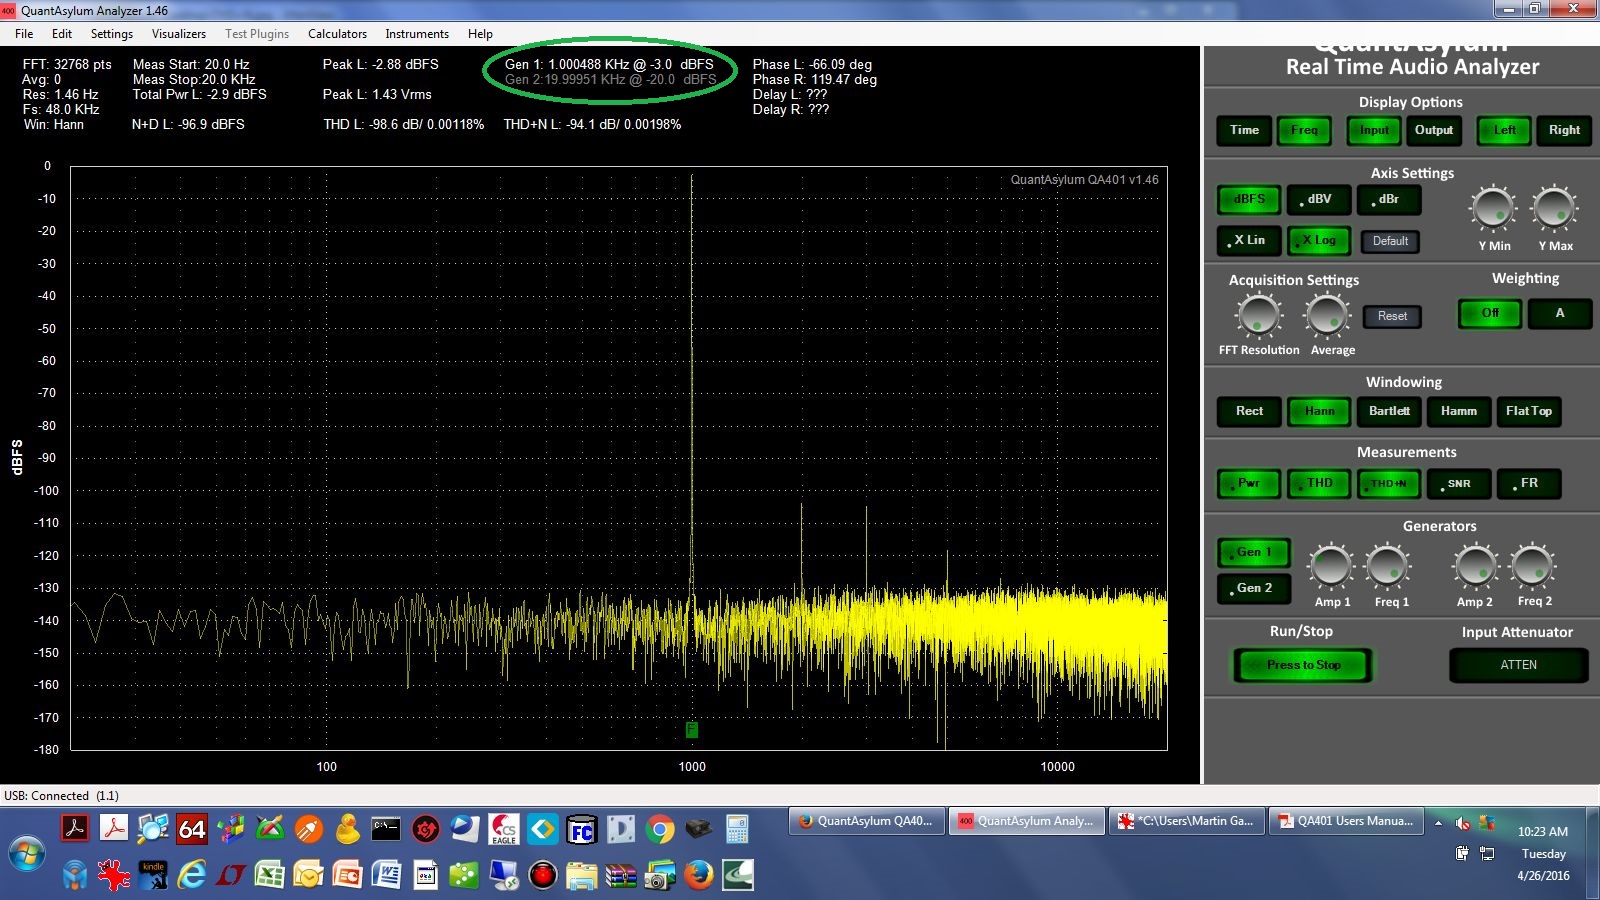Select the Hann window

pos(1319,411)
